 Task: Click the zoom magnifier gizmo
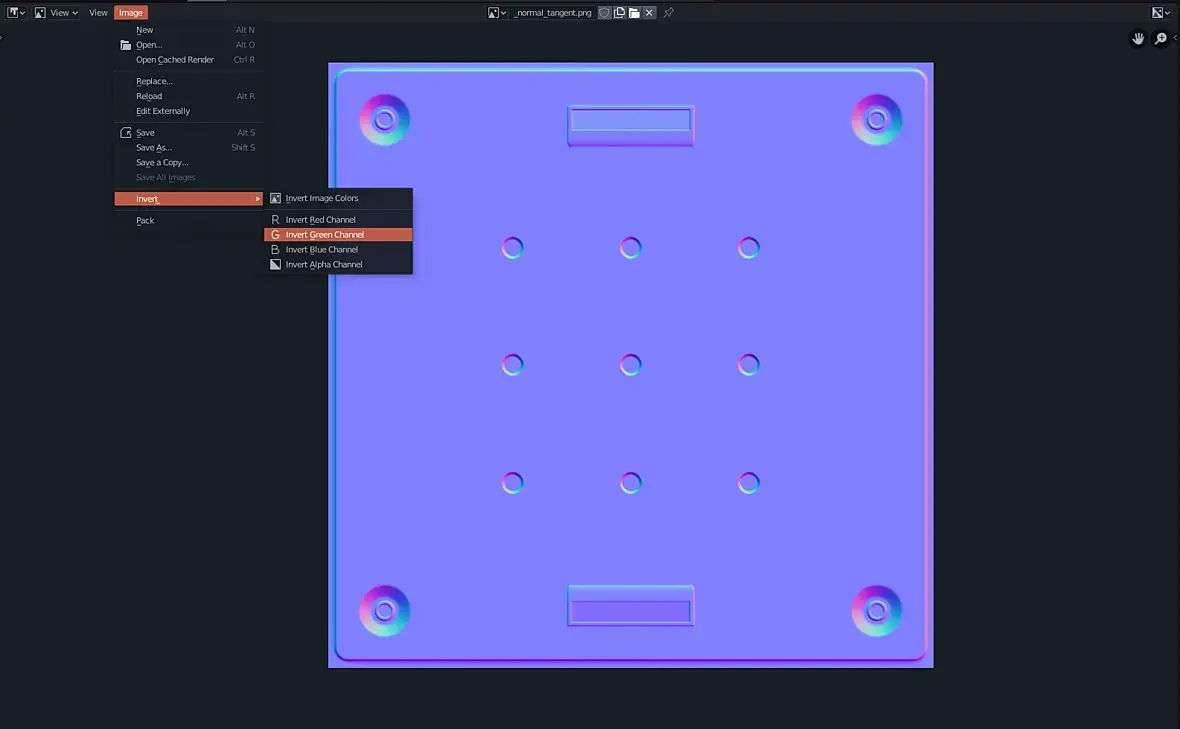1161,38
